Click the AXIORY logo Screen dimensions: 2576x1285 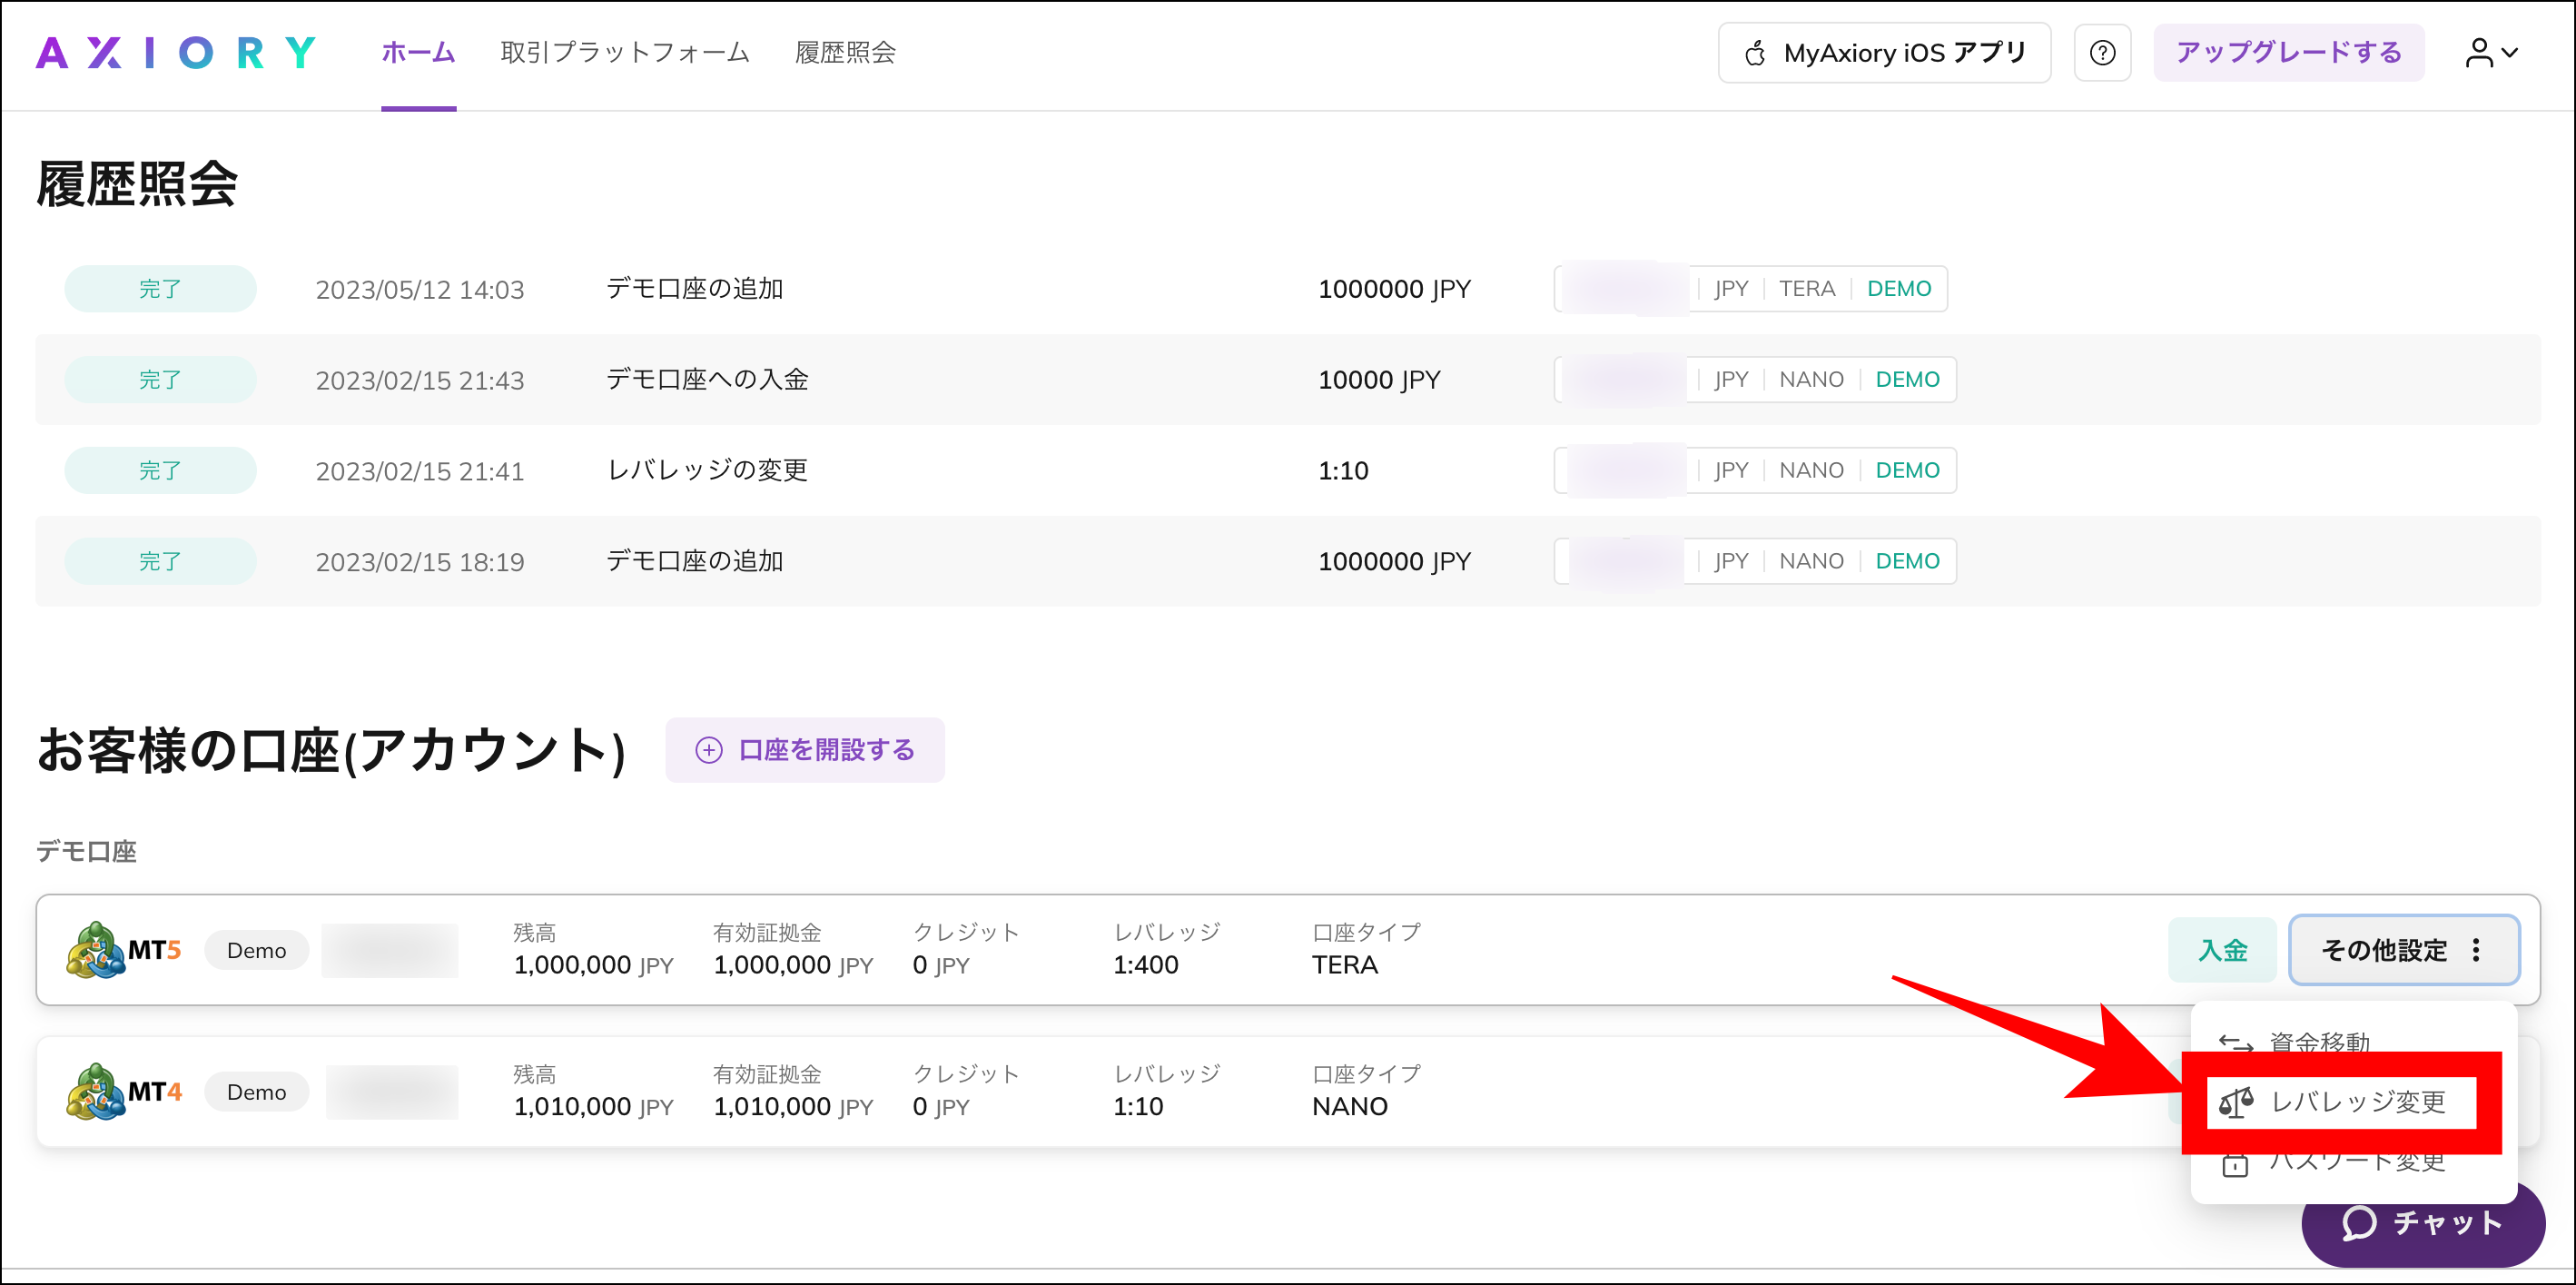176,52
